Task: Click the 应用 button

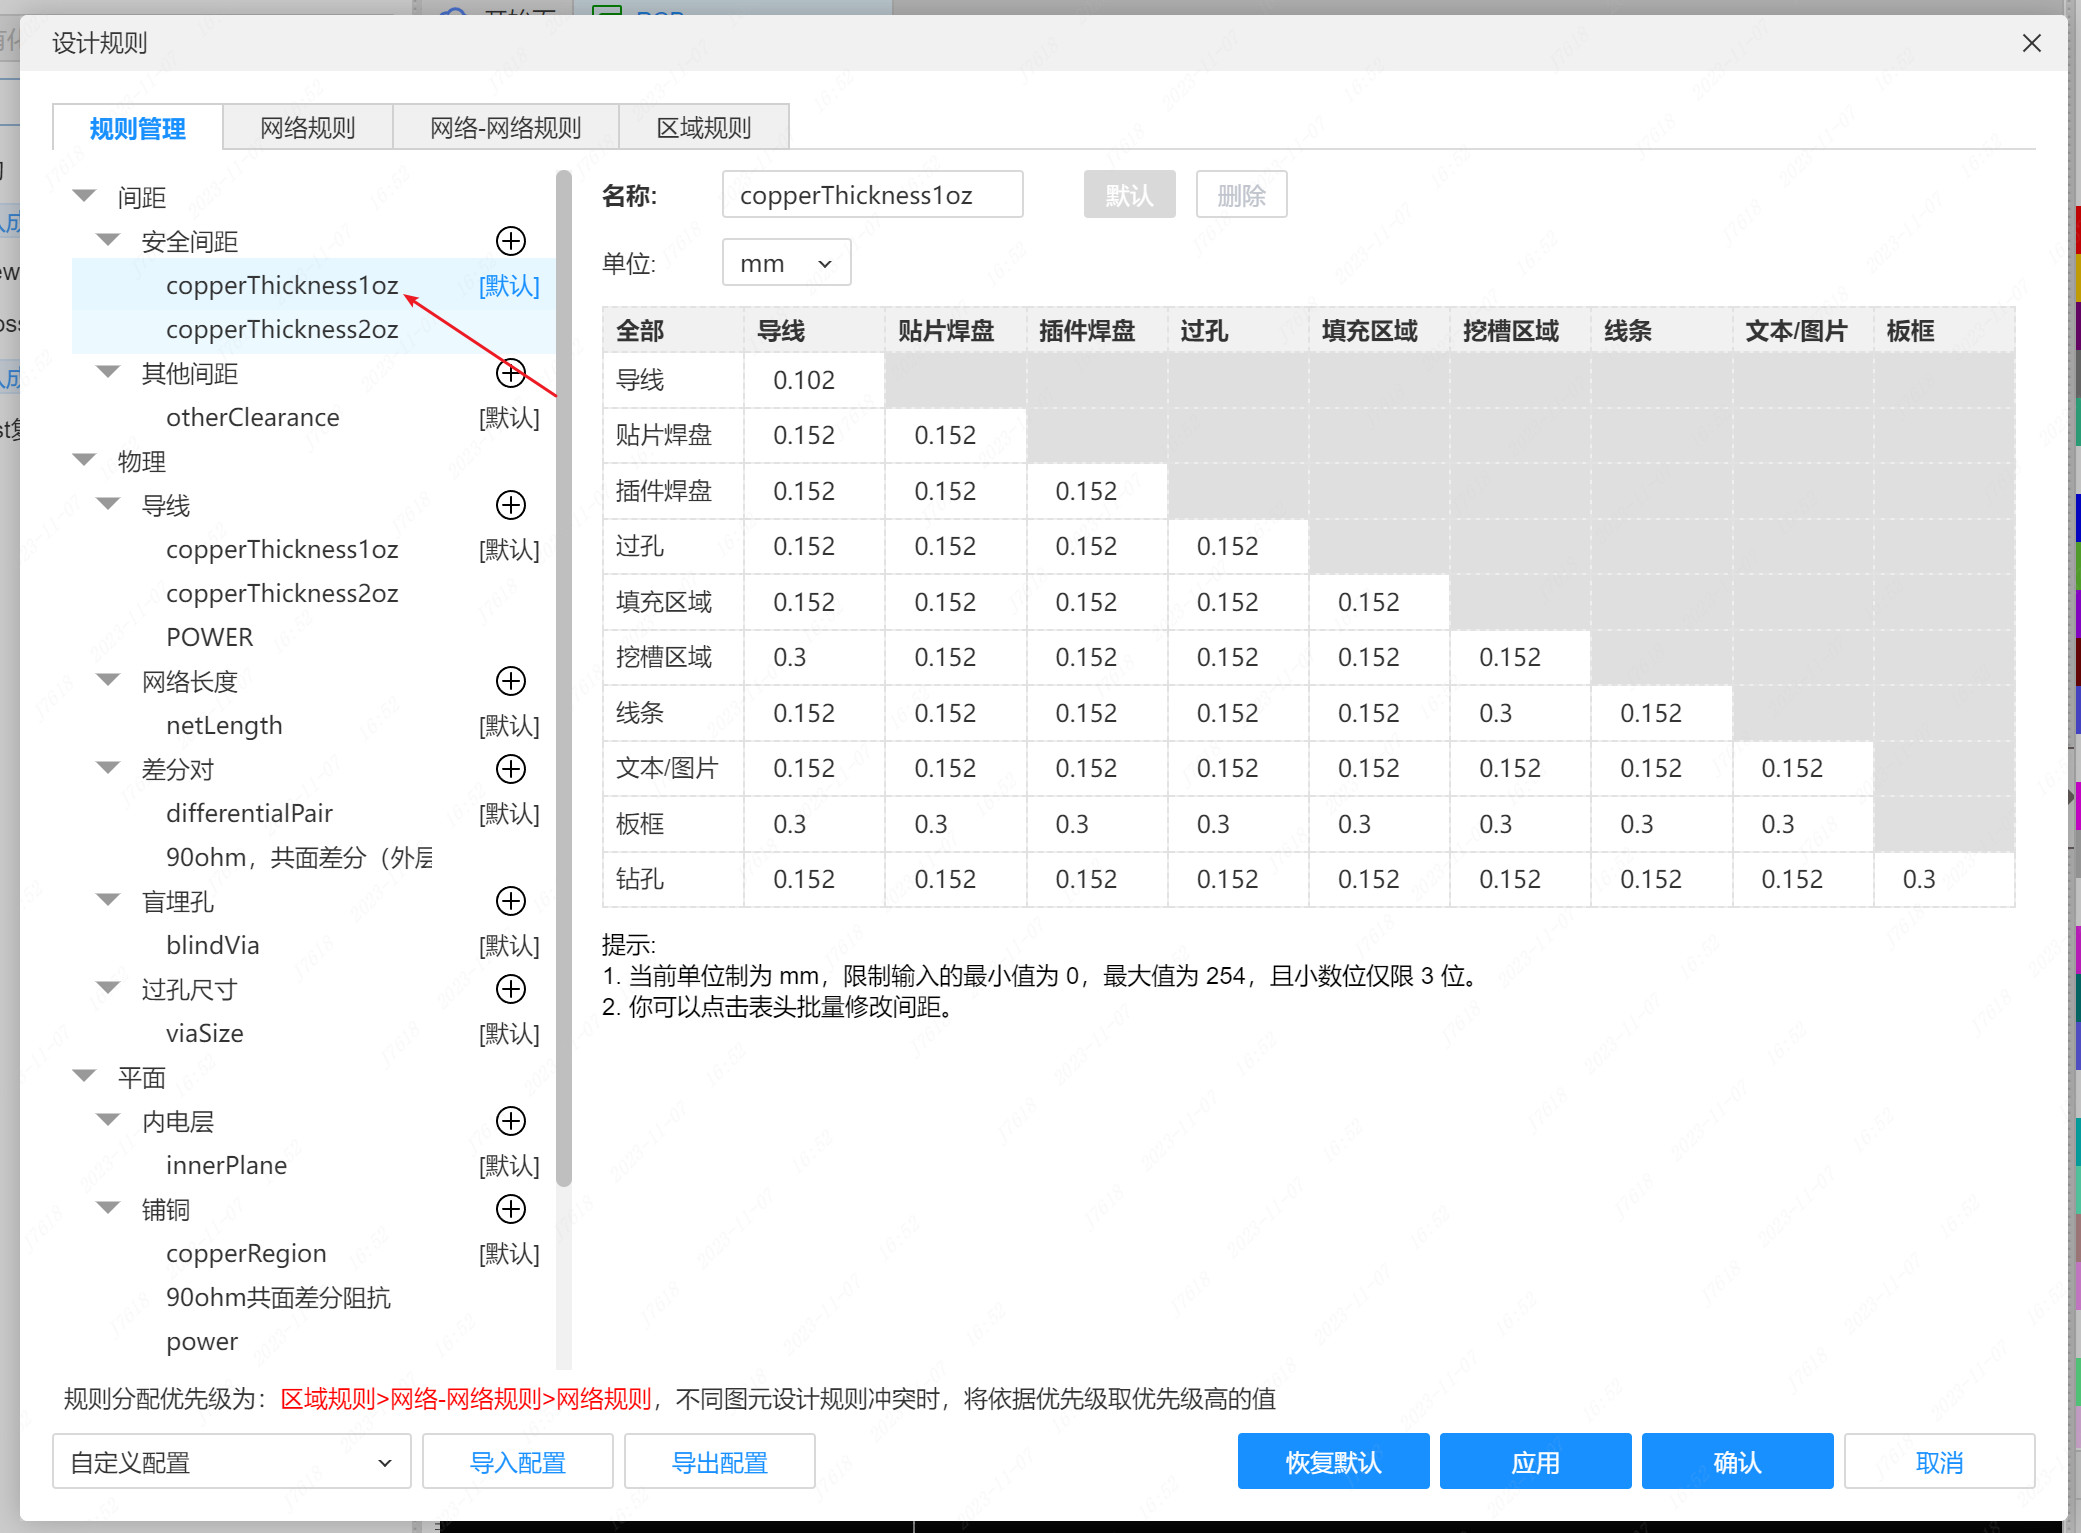Action: coord(1535,1462)
